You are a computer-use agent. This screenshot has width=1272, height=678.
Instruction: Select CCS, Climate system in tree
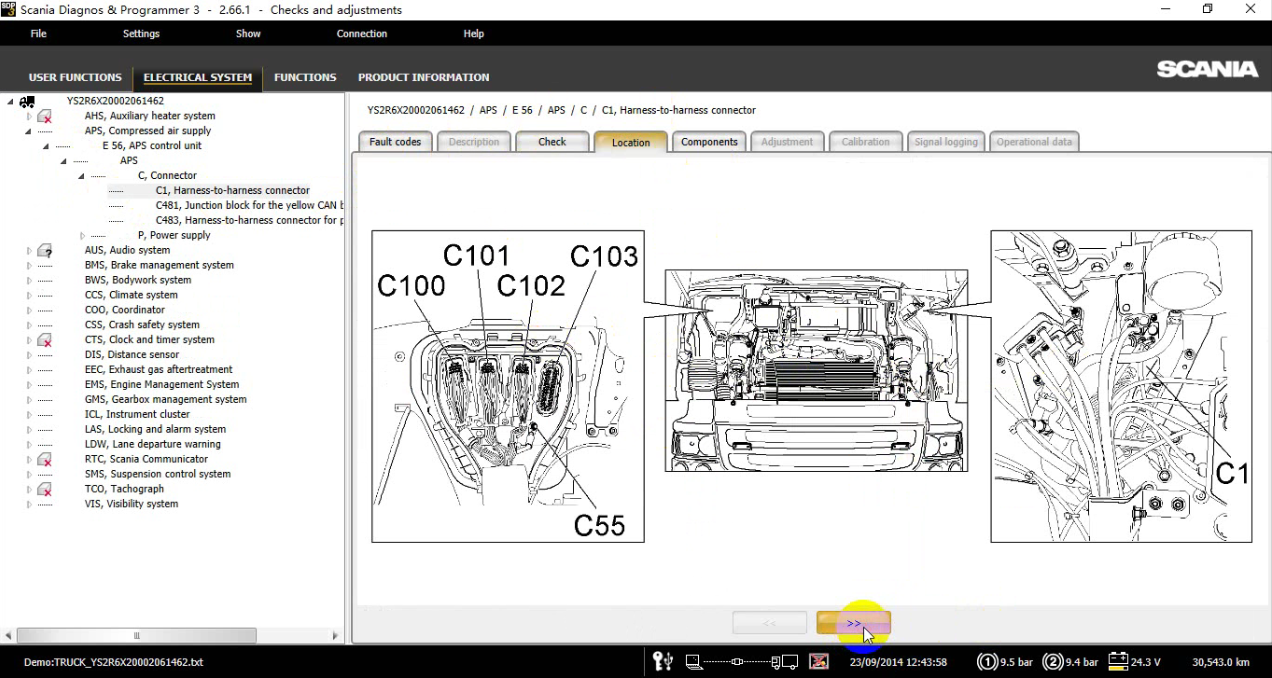click(x=131, y=295)
